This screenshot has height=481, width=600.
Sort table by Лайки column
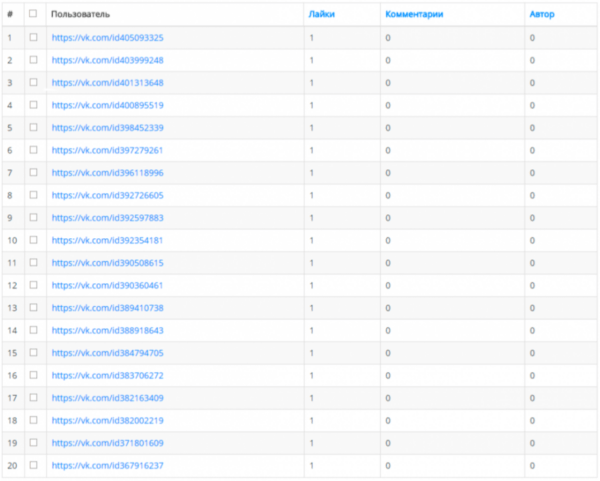321,15
